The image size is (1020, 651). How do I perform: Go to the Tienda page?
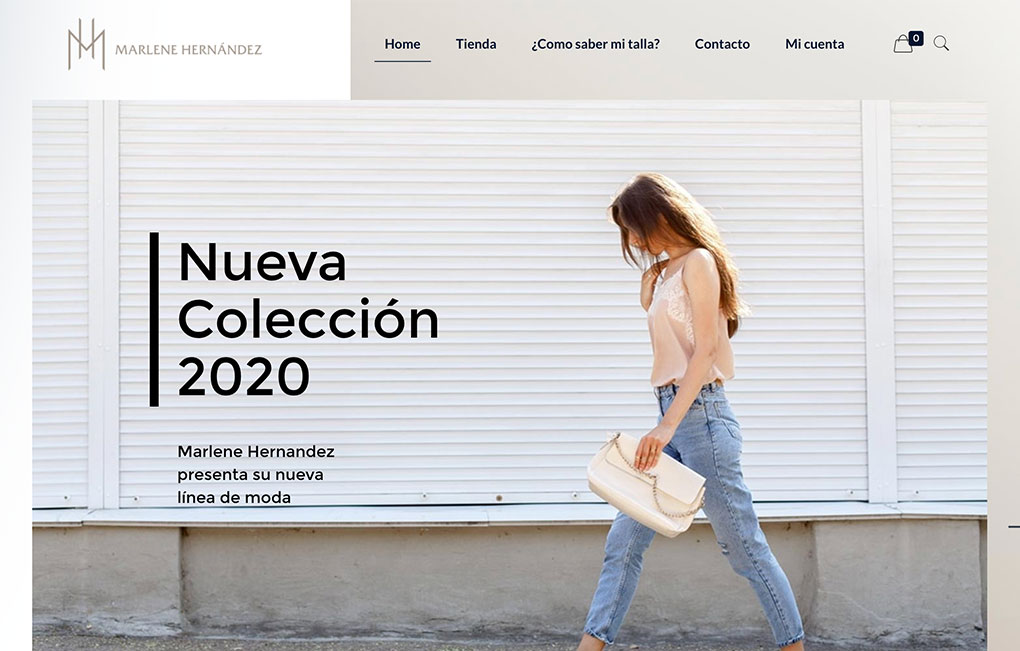(476, 44)
